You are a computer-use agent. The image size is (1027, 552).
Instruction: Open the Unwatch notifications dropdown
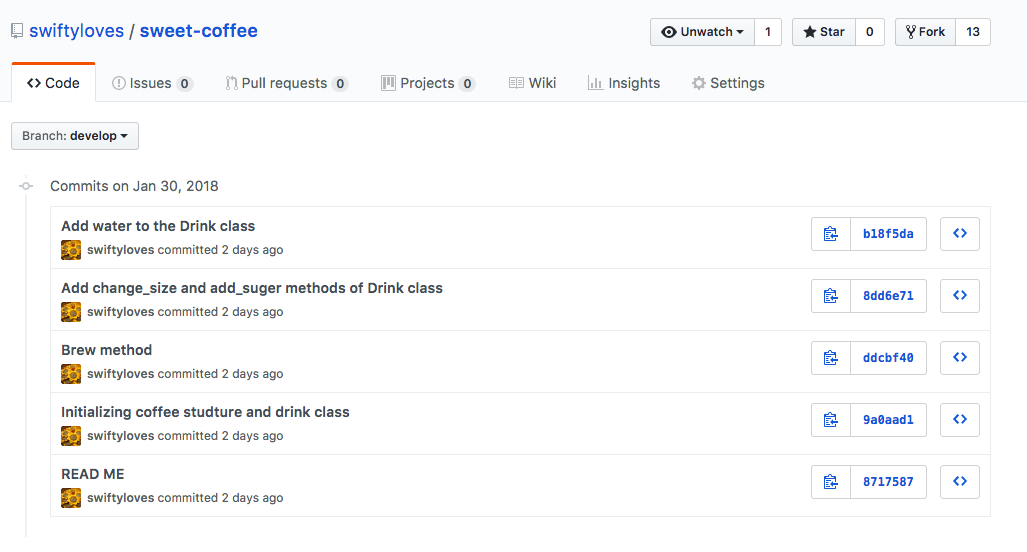pos(703,32)
